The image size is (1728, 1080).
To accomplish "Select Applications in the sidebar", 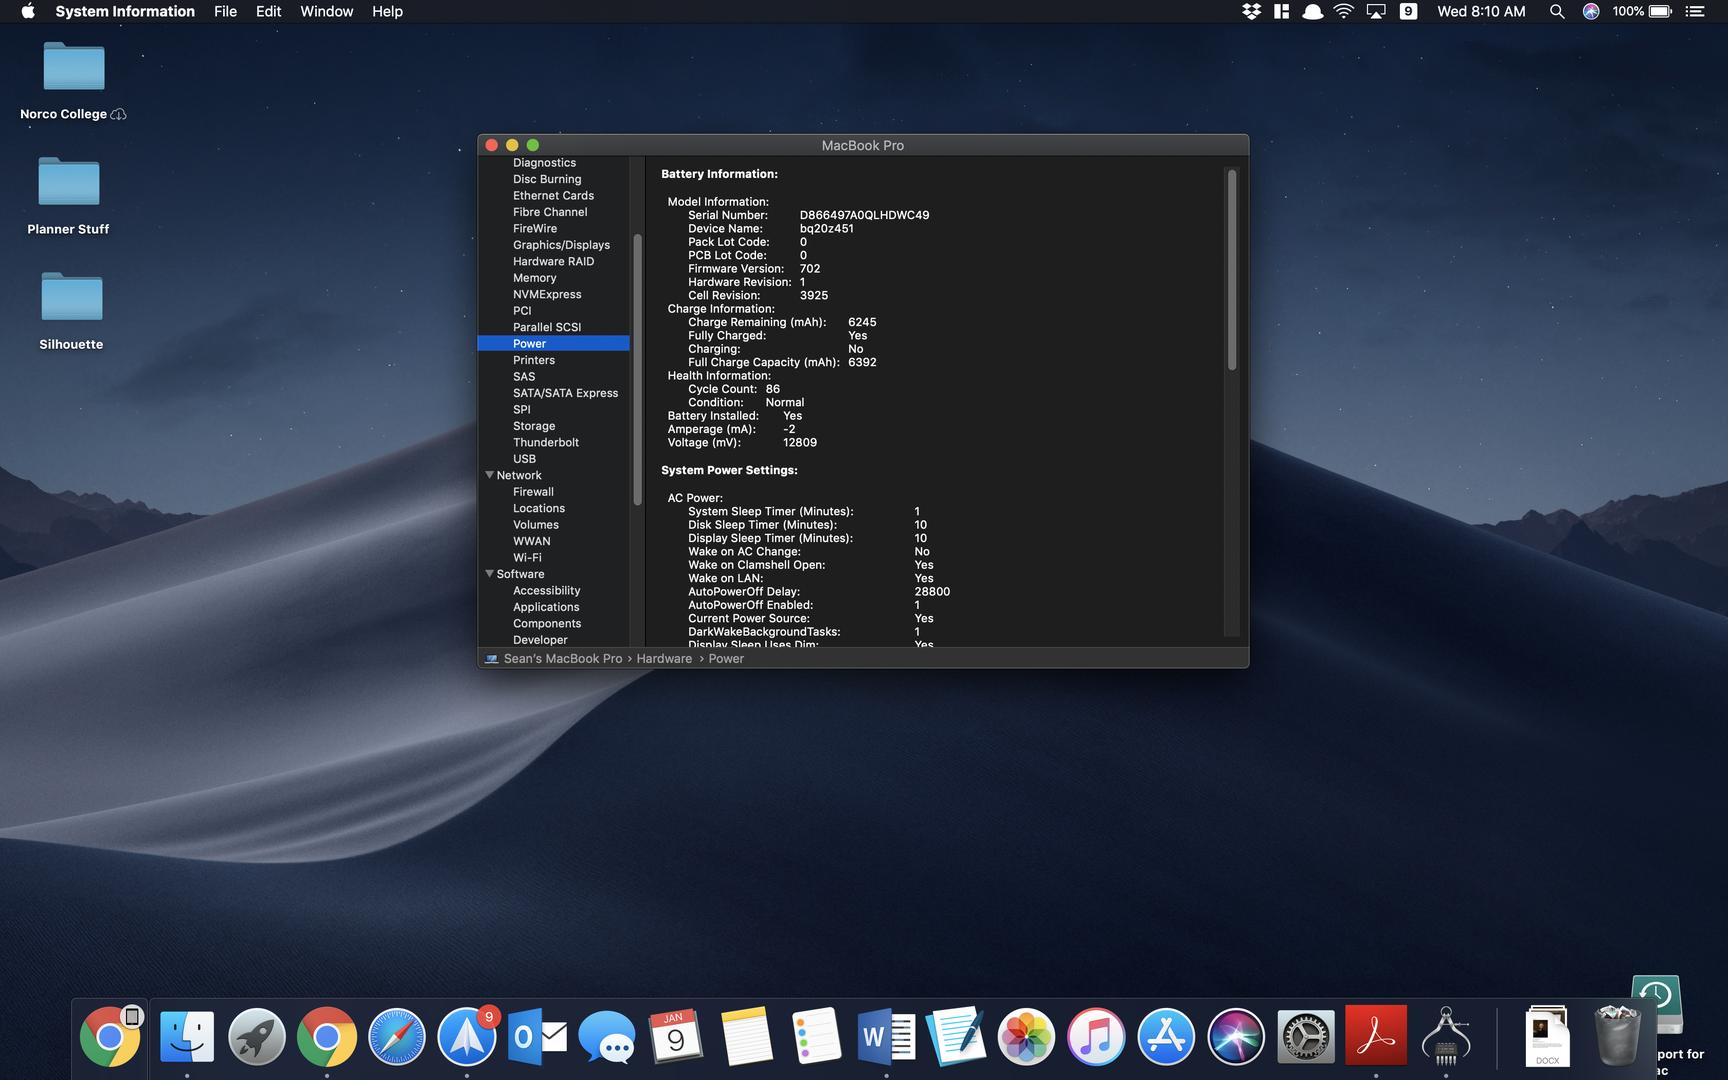I will 546,607.
